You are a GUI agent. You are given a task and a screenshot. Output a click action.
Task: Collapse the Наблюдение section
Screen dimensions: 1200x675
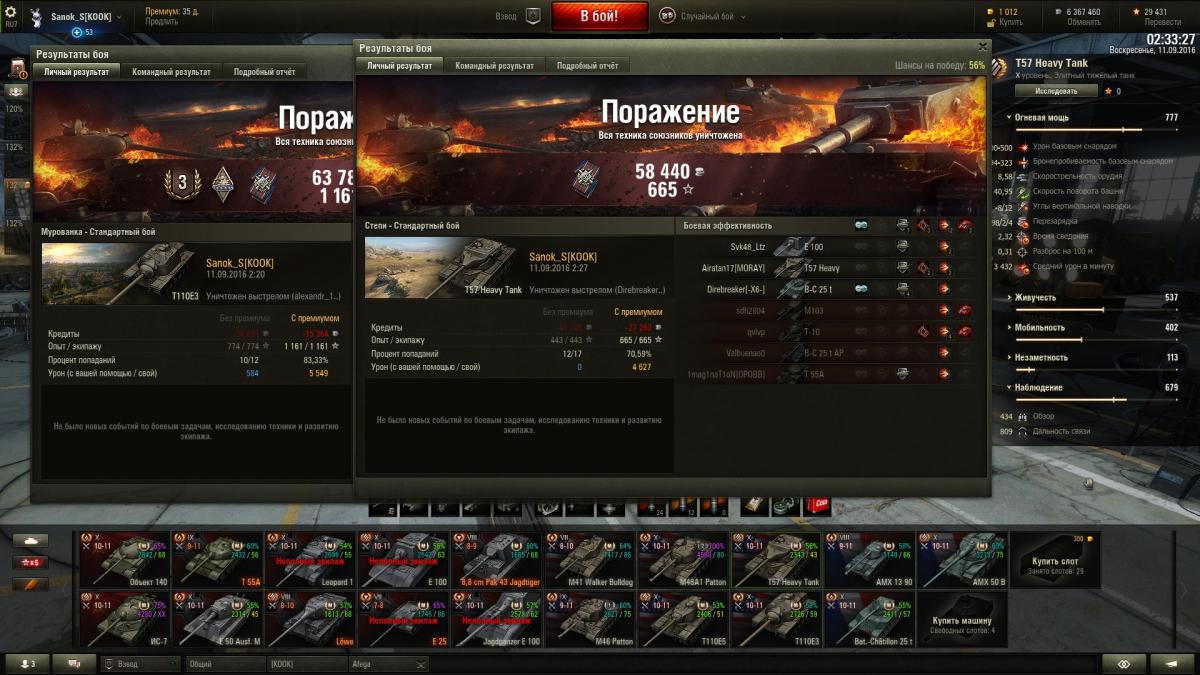(x=1035, y=387)
